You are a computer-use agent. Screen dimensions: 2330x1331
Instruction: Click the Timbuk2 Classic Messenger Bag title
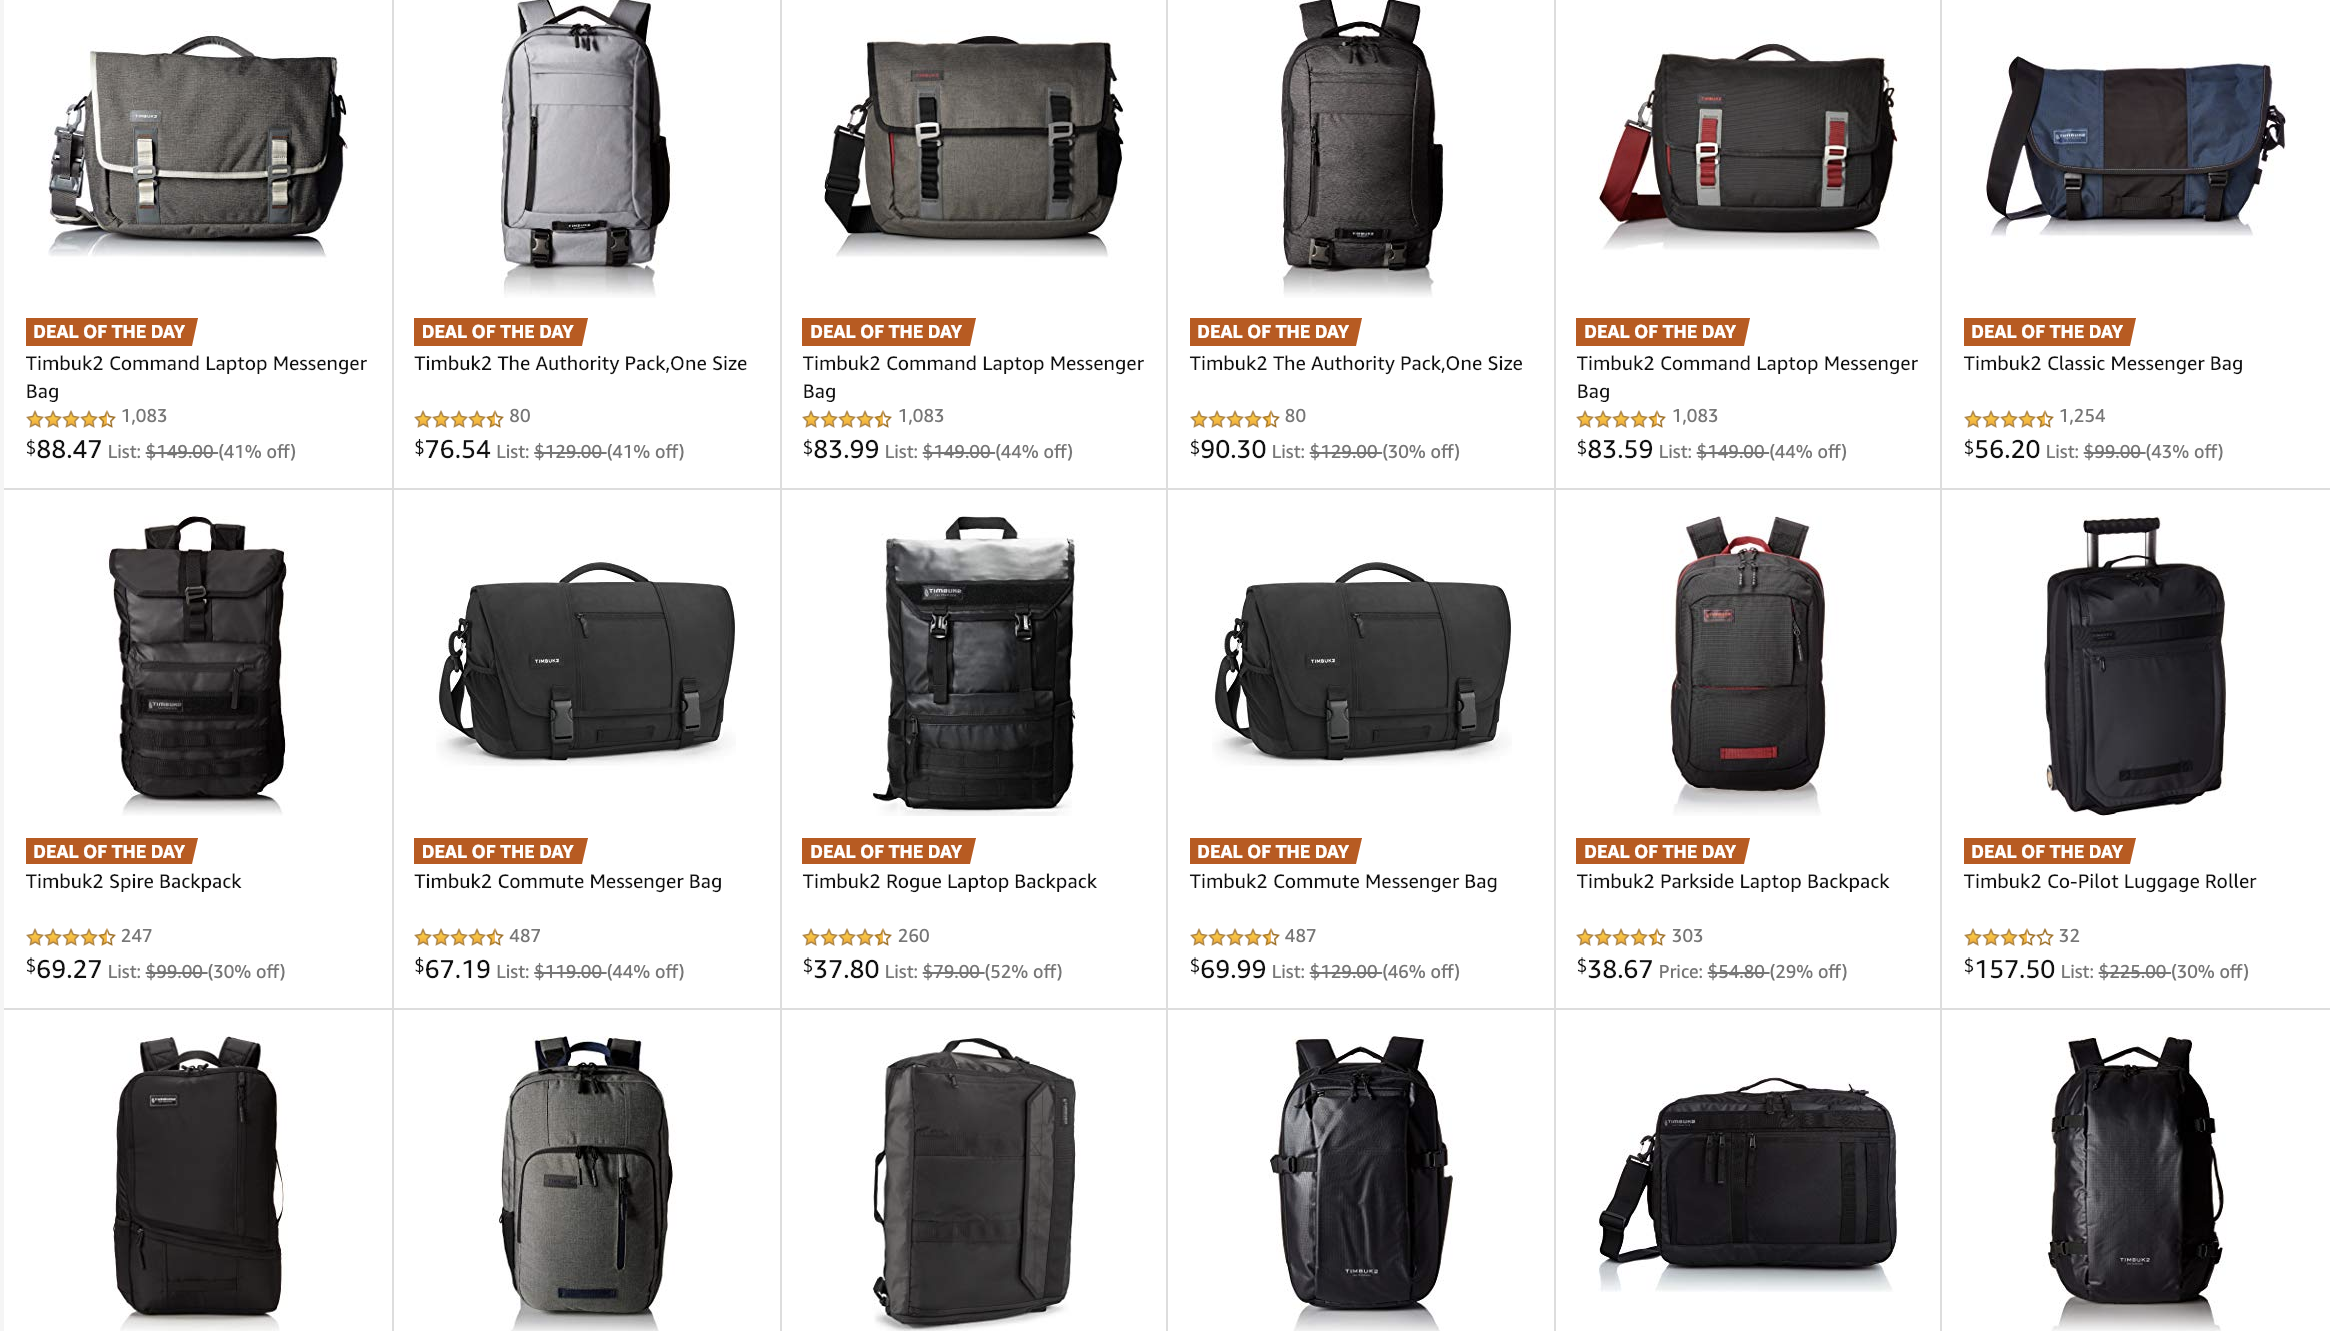point(2103,363)
